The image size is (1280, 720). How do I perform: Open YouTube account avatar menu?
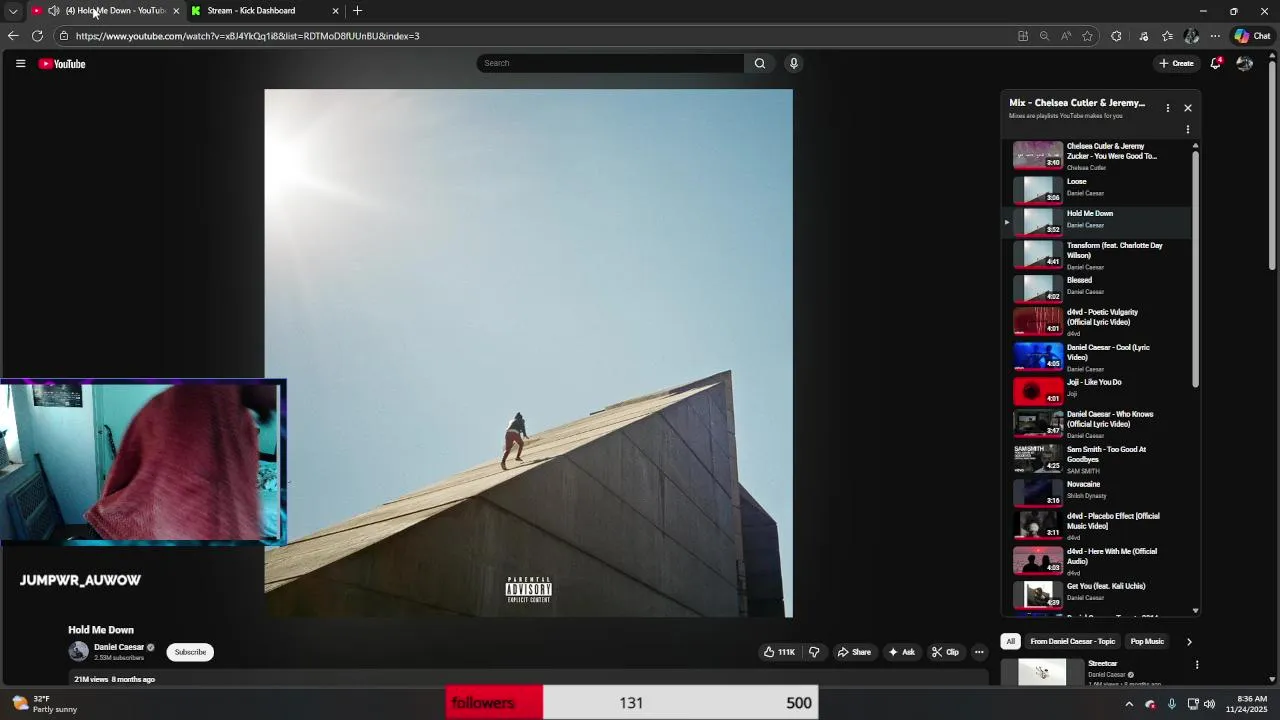pyautogui.click(x=1244, y=63)
